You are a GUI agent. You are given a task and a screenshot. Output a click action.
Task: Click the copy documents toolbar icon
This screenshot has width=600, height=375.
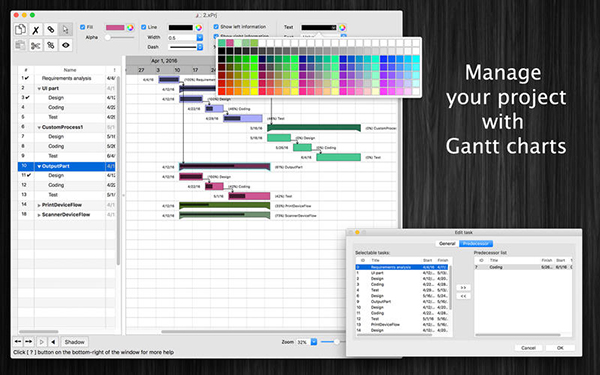pos(20,29)
